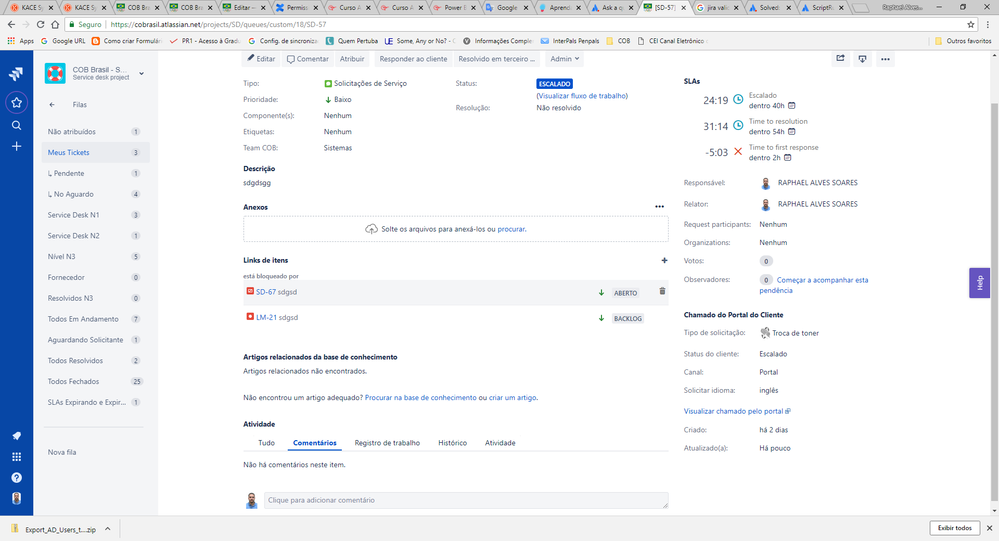999x541 pixels.
Task: Open Nível N3 queue
Action: pos(94,257)
